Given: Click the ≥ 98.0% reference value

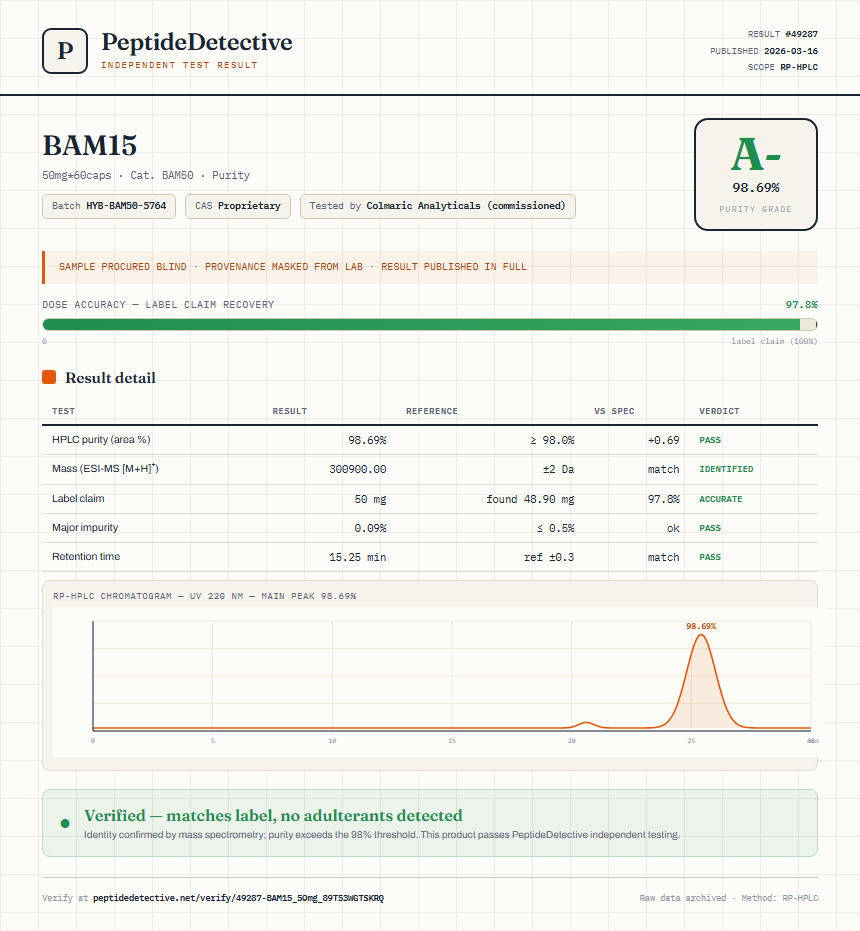Looking at the screenshot, I should click(x=552, y=441).
